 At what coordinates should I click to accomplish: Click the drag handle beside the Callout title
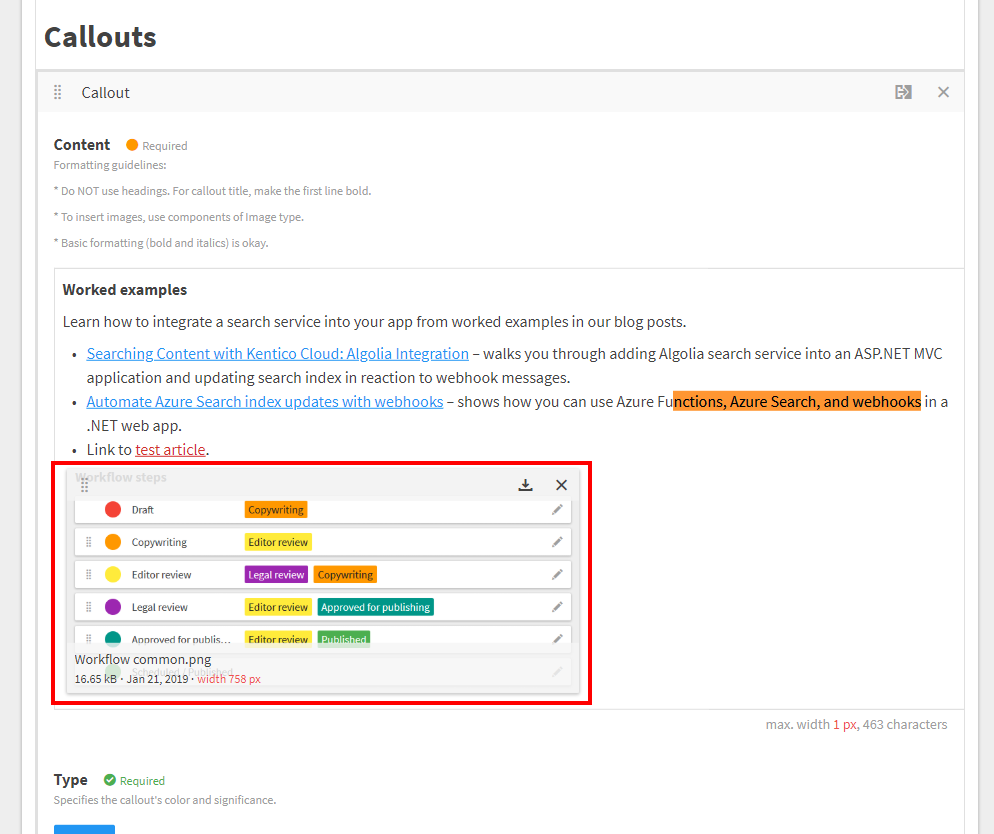point(57,91)
